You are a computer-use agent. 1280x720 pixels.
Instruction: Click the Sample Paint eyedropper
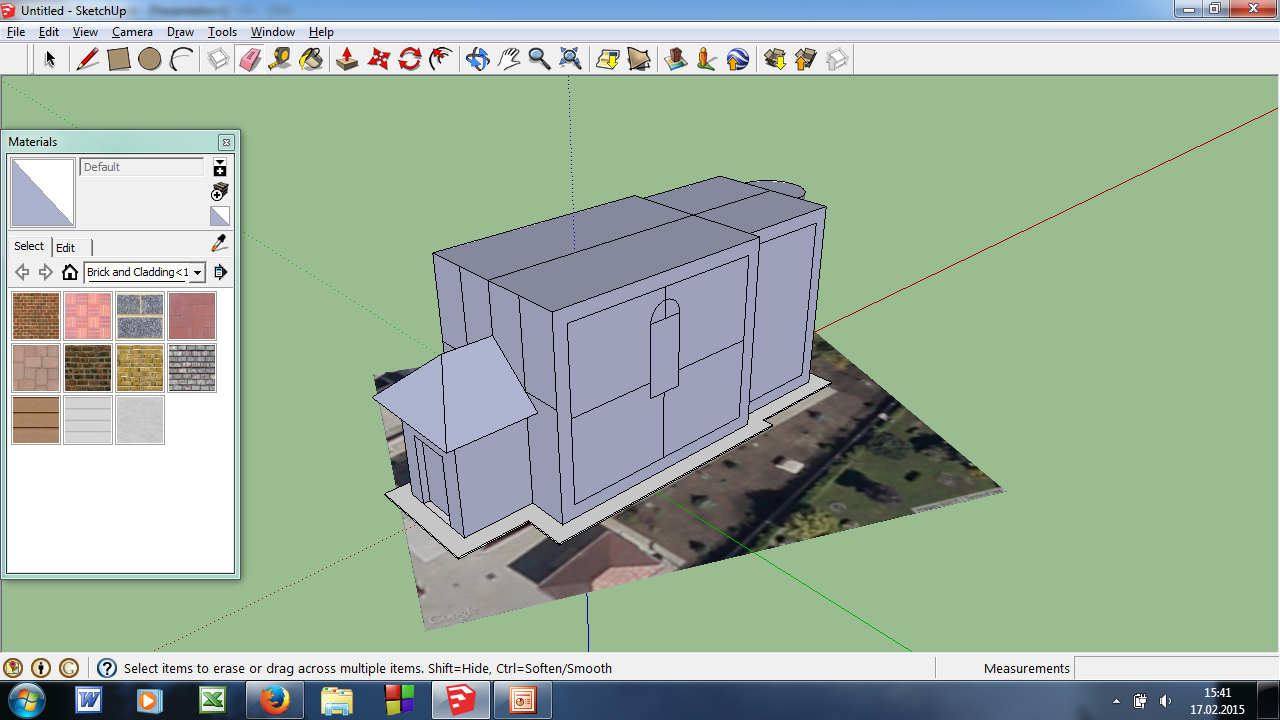point(220,243)
